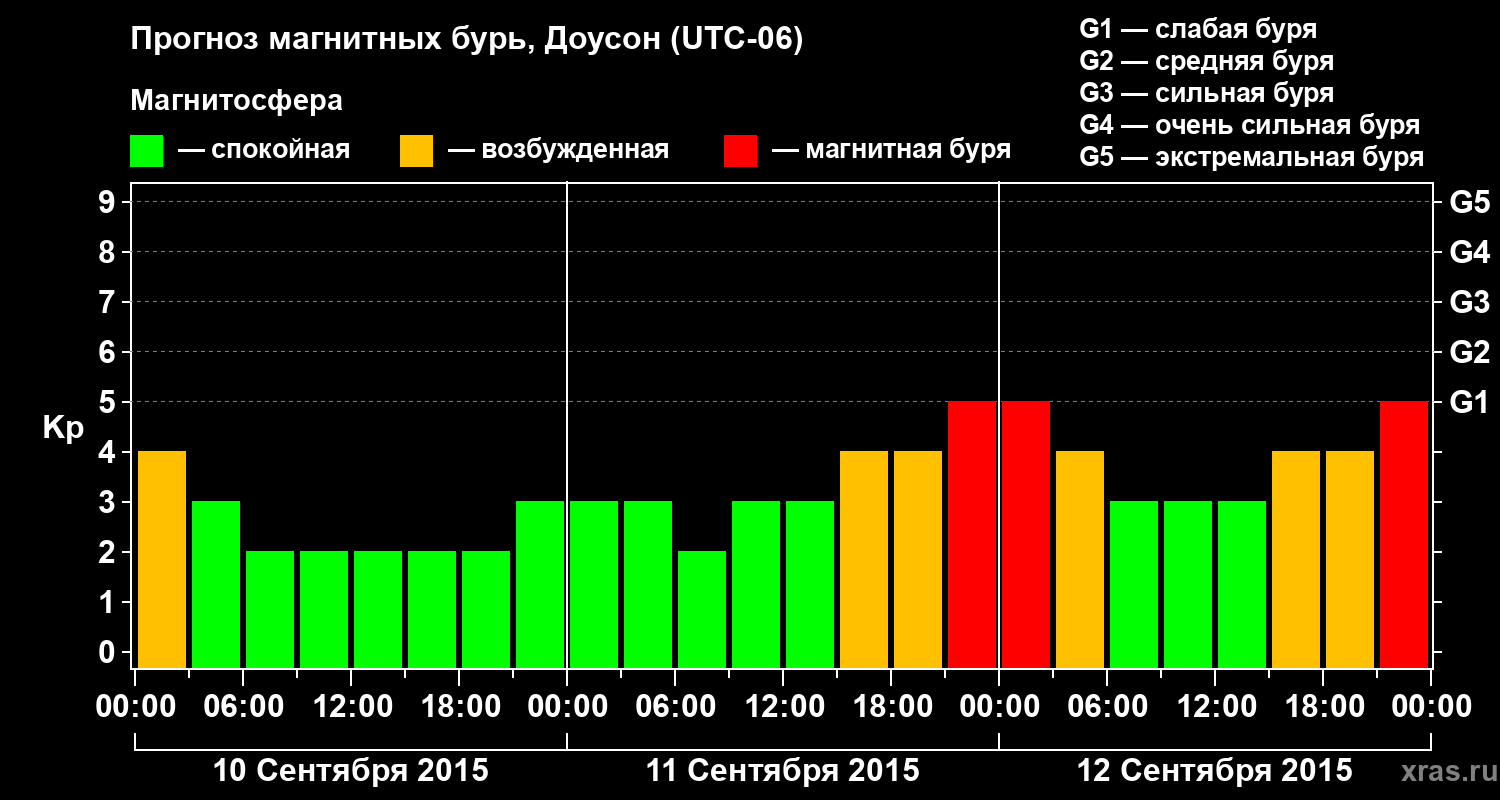
Task: Select the first orange bar on 10 Сентября
Action: coord(162,560)
